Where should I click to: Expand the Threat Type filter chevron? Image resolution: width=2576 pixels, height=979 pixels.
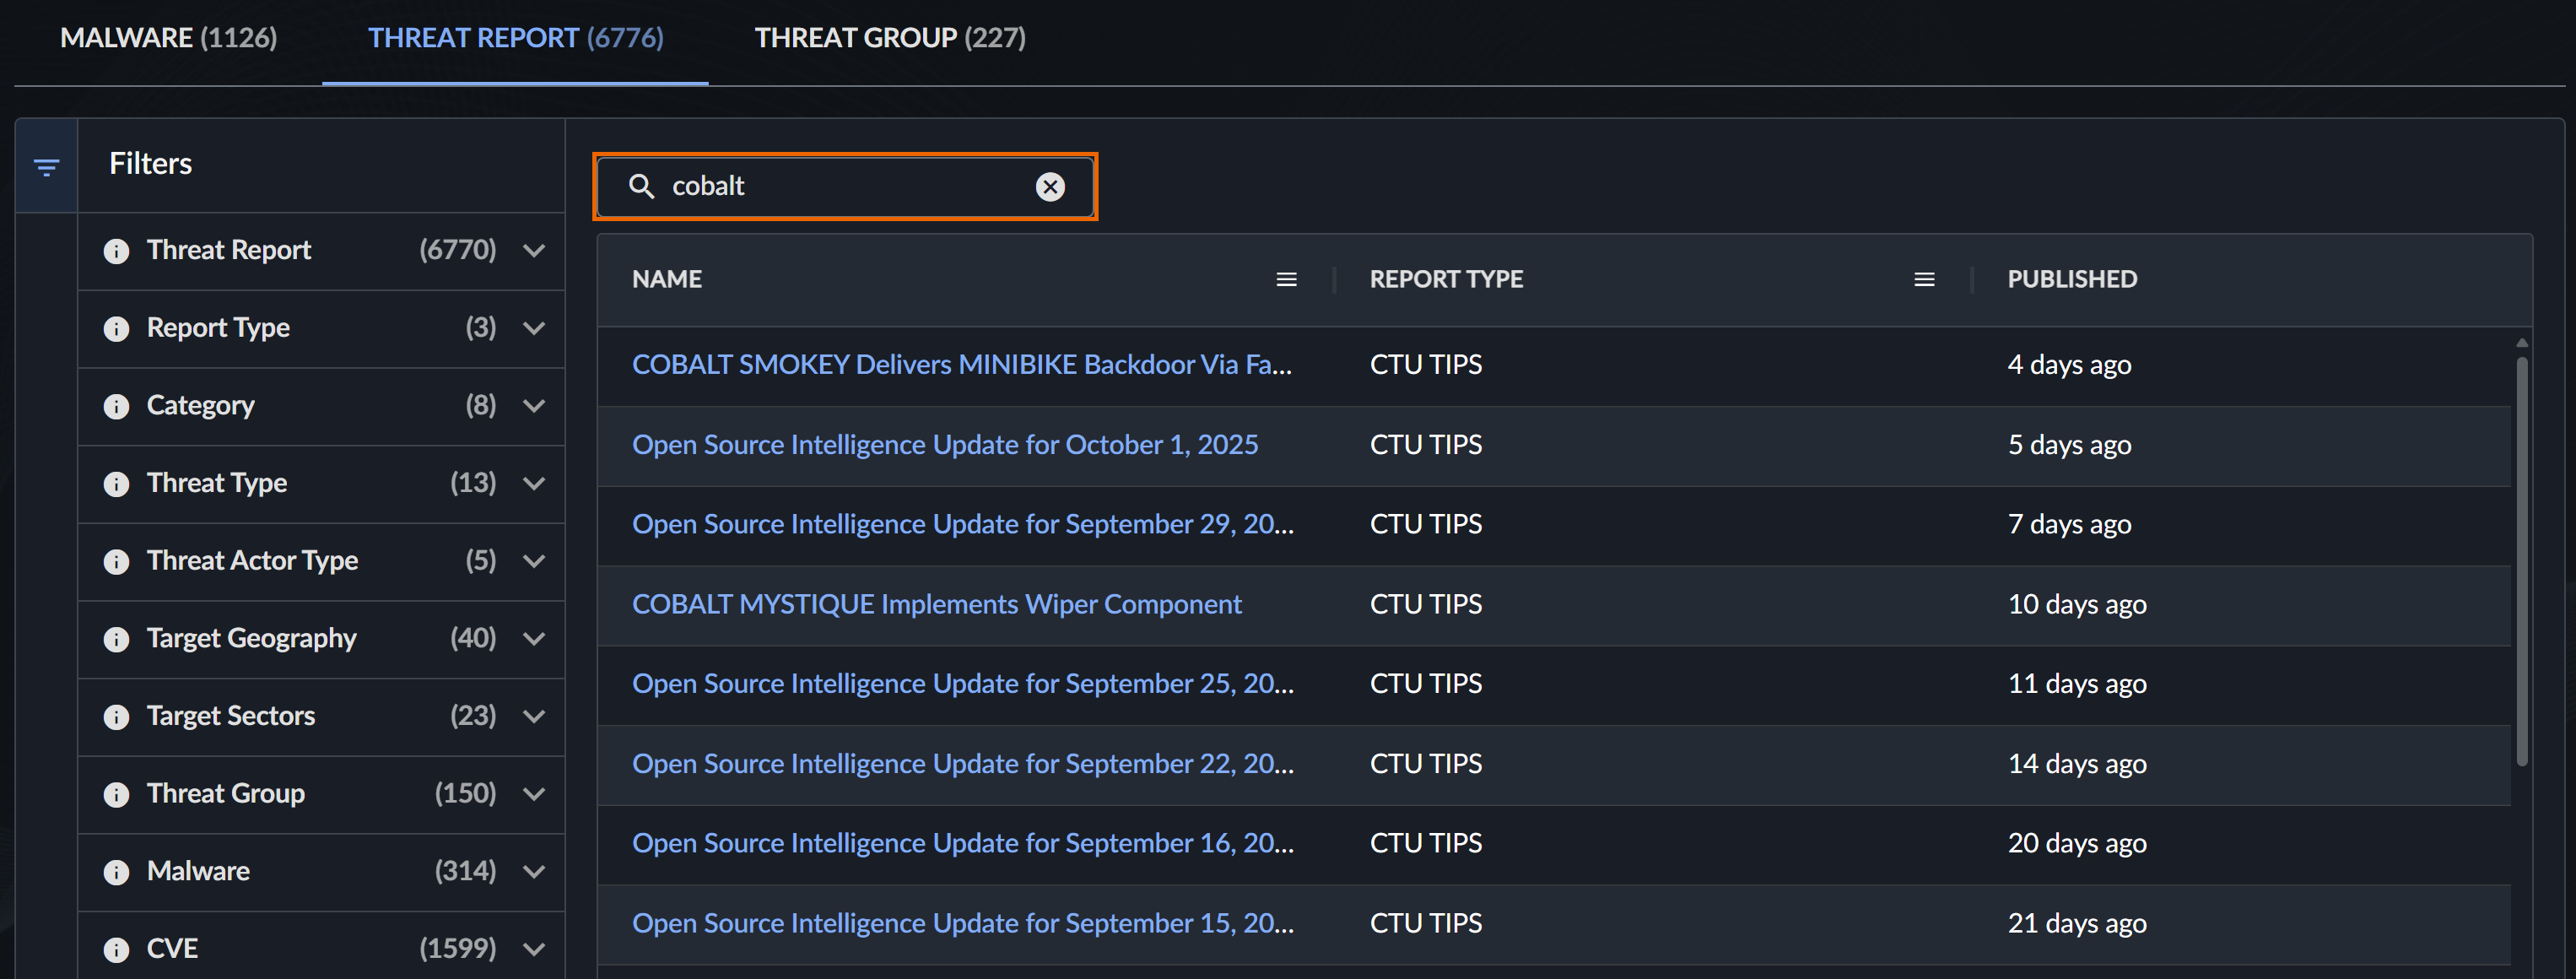point(534,484)
